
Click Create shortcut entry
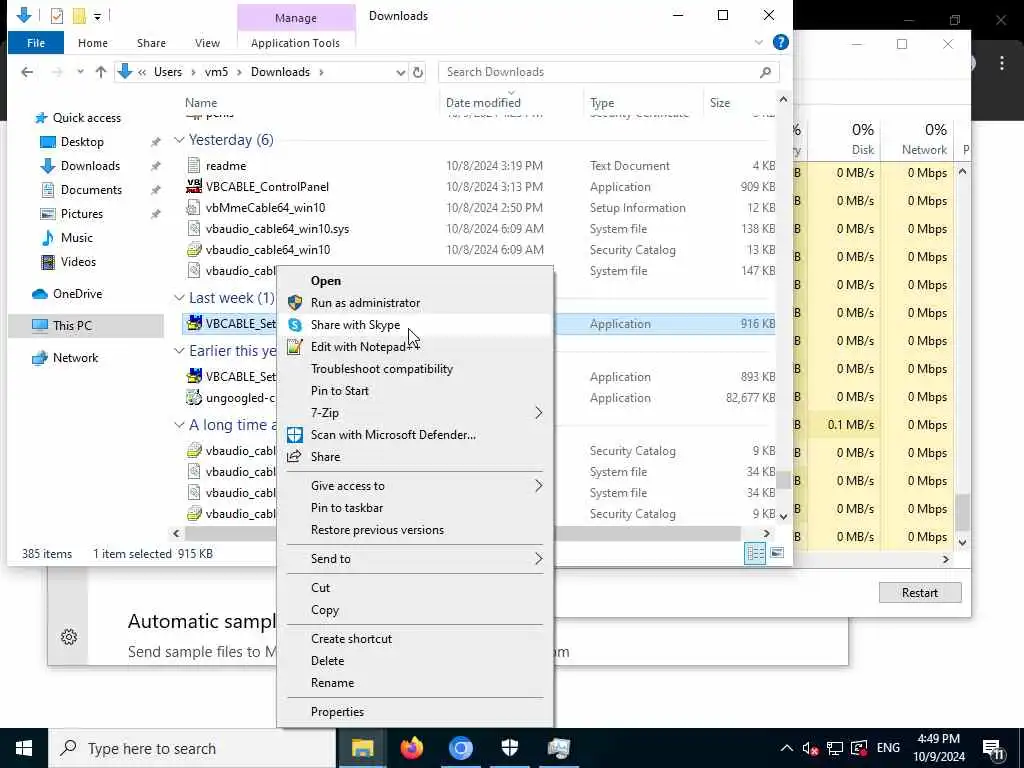pos(351,639)
